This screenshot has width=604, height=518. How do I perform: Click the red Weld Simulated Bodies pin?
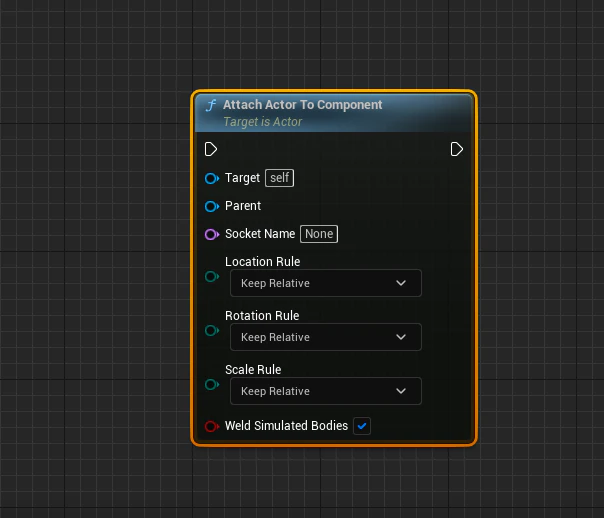(211, 426)
